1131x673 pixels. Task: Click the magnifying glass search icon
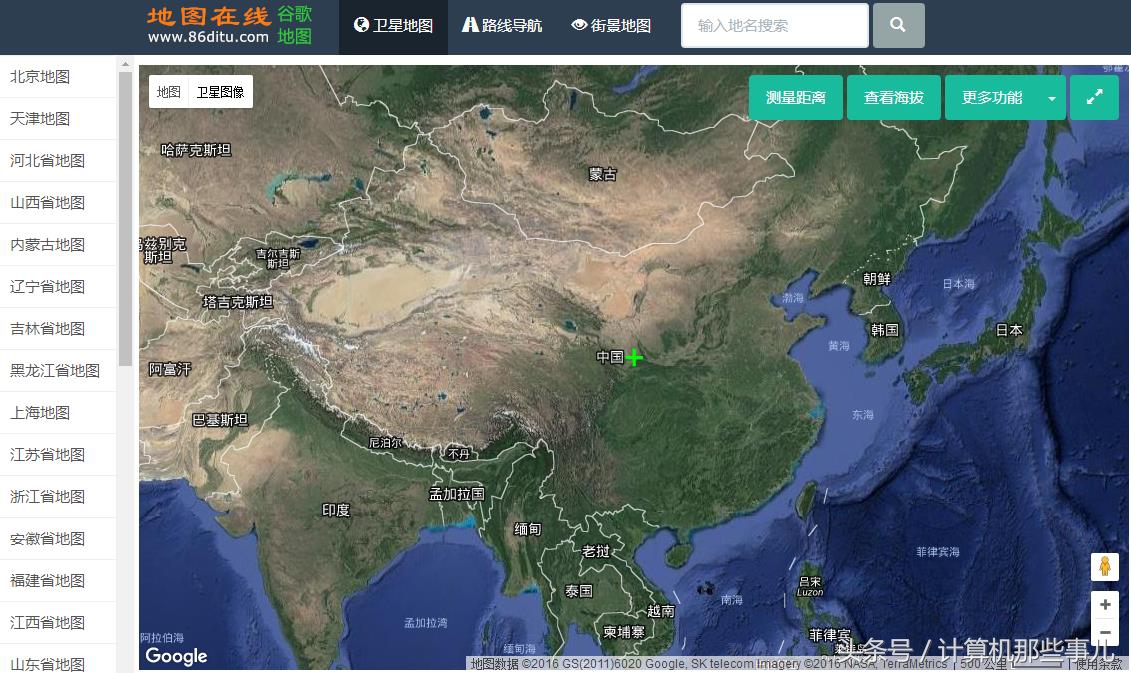point(897,25)
